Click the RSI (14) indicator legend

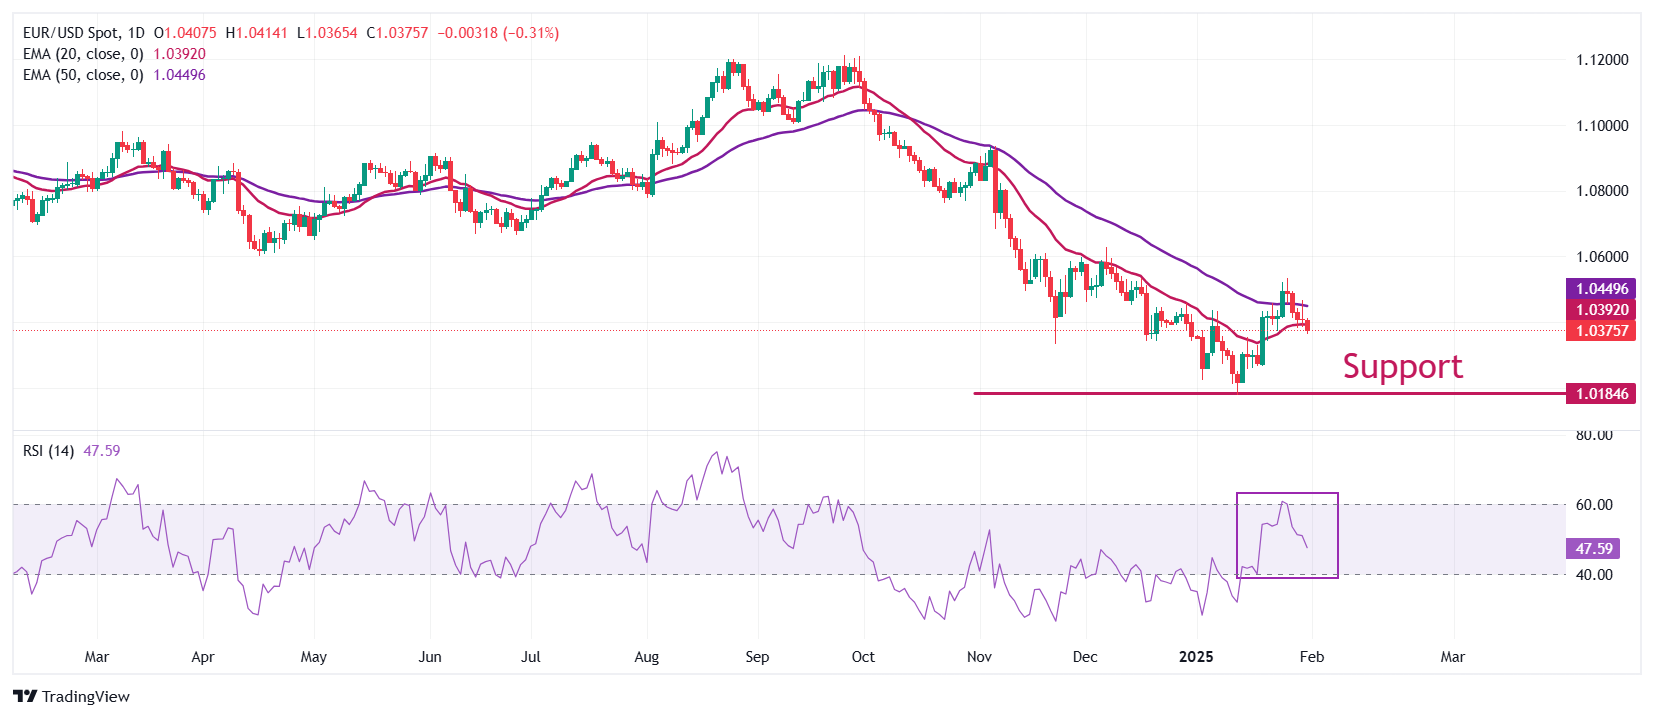(49, 451)
